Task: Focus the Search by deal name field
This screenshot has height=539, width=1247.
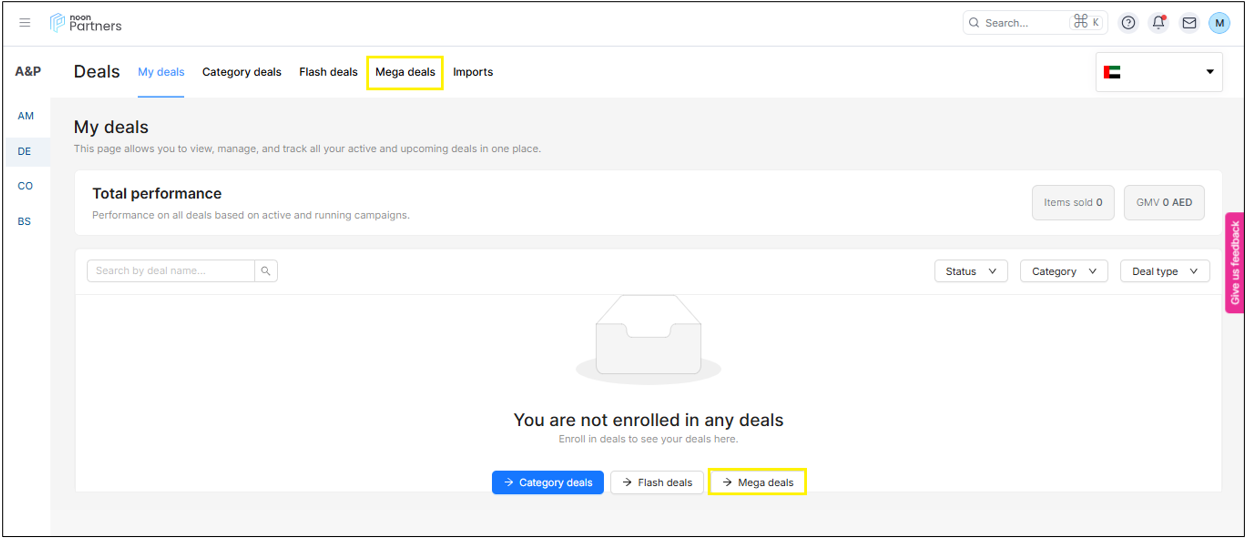Action: 171,271
